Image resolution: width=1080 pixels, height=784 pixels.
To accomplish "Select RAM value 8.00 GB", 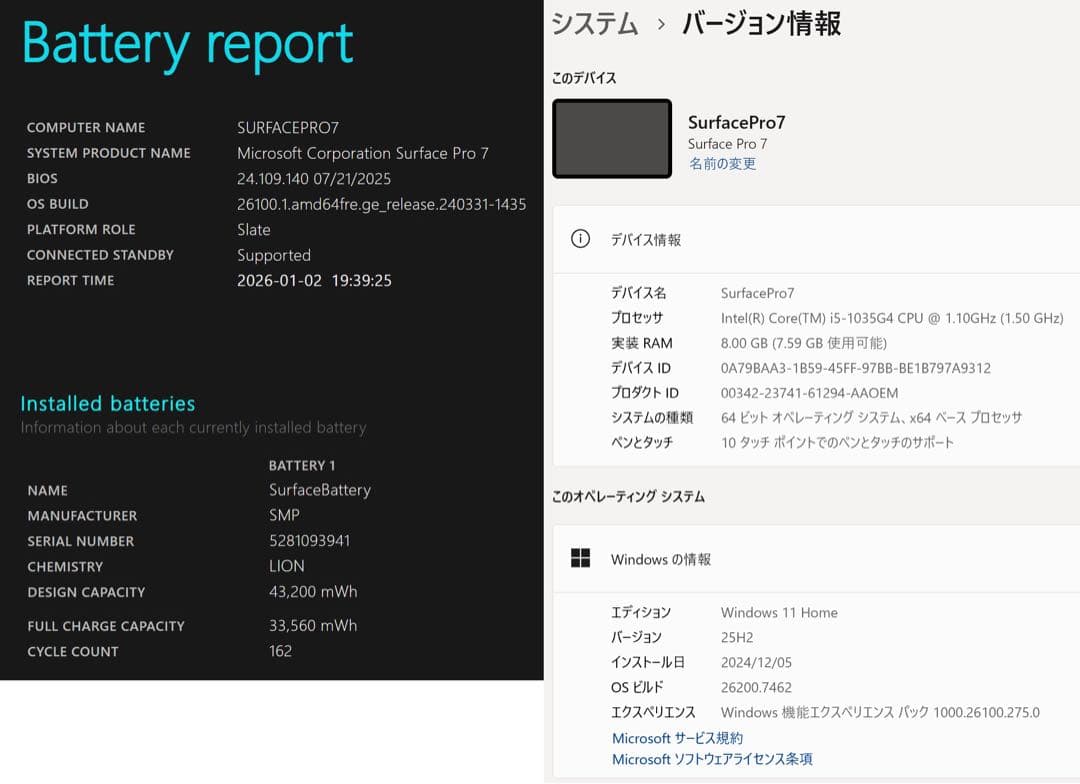I will [804, 343].
